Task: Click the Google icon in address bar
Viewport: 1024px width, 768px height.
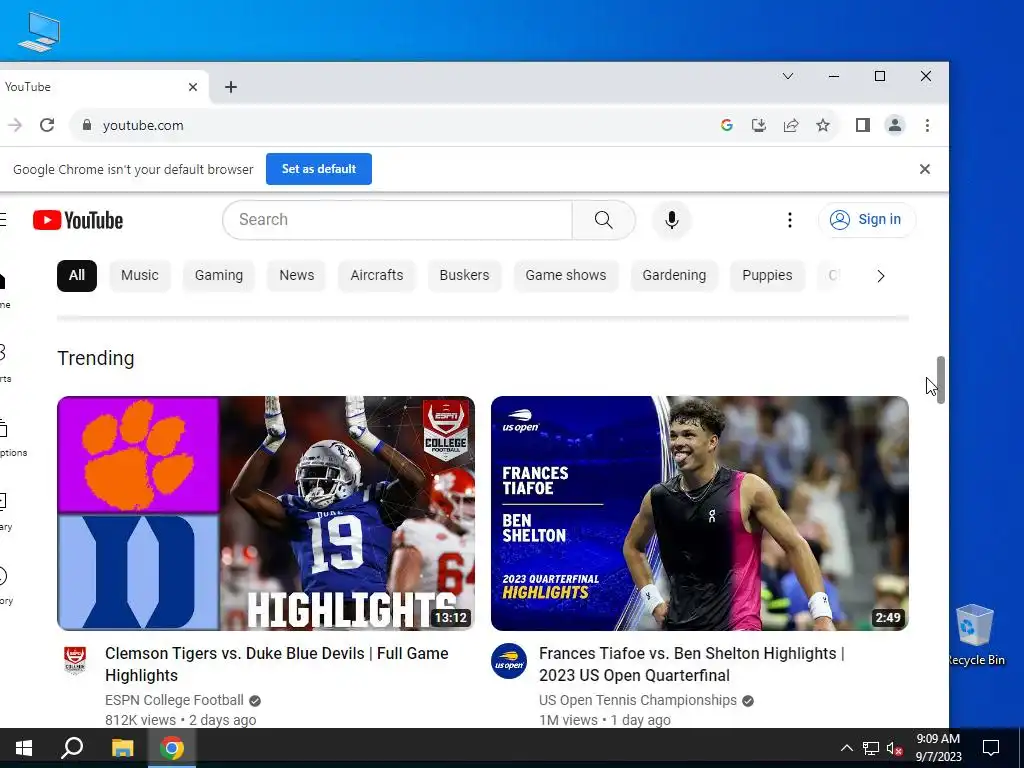Action: (x=726, y=125)
